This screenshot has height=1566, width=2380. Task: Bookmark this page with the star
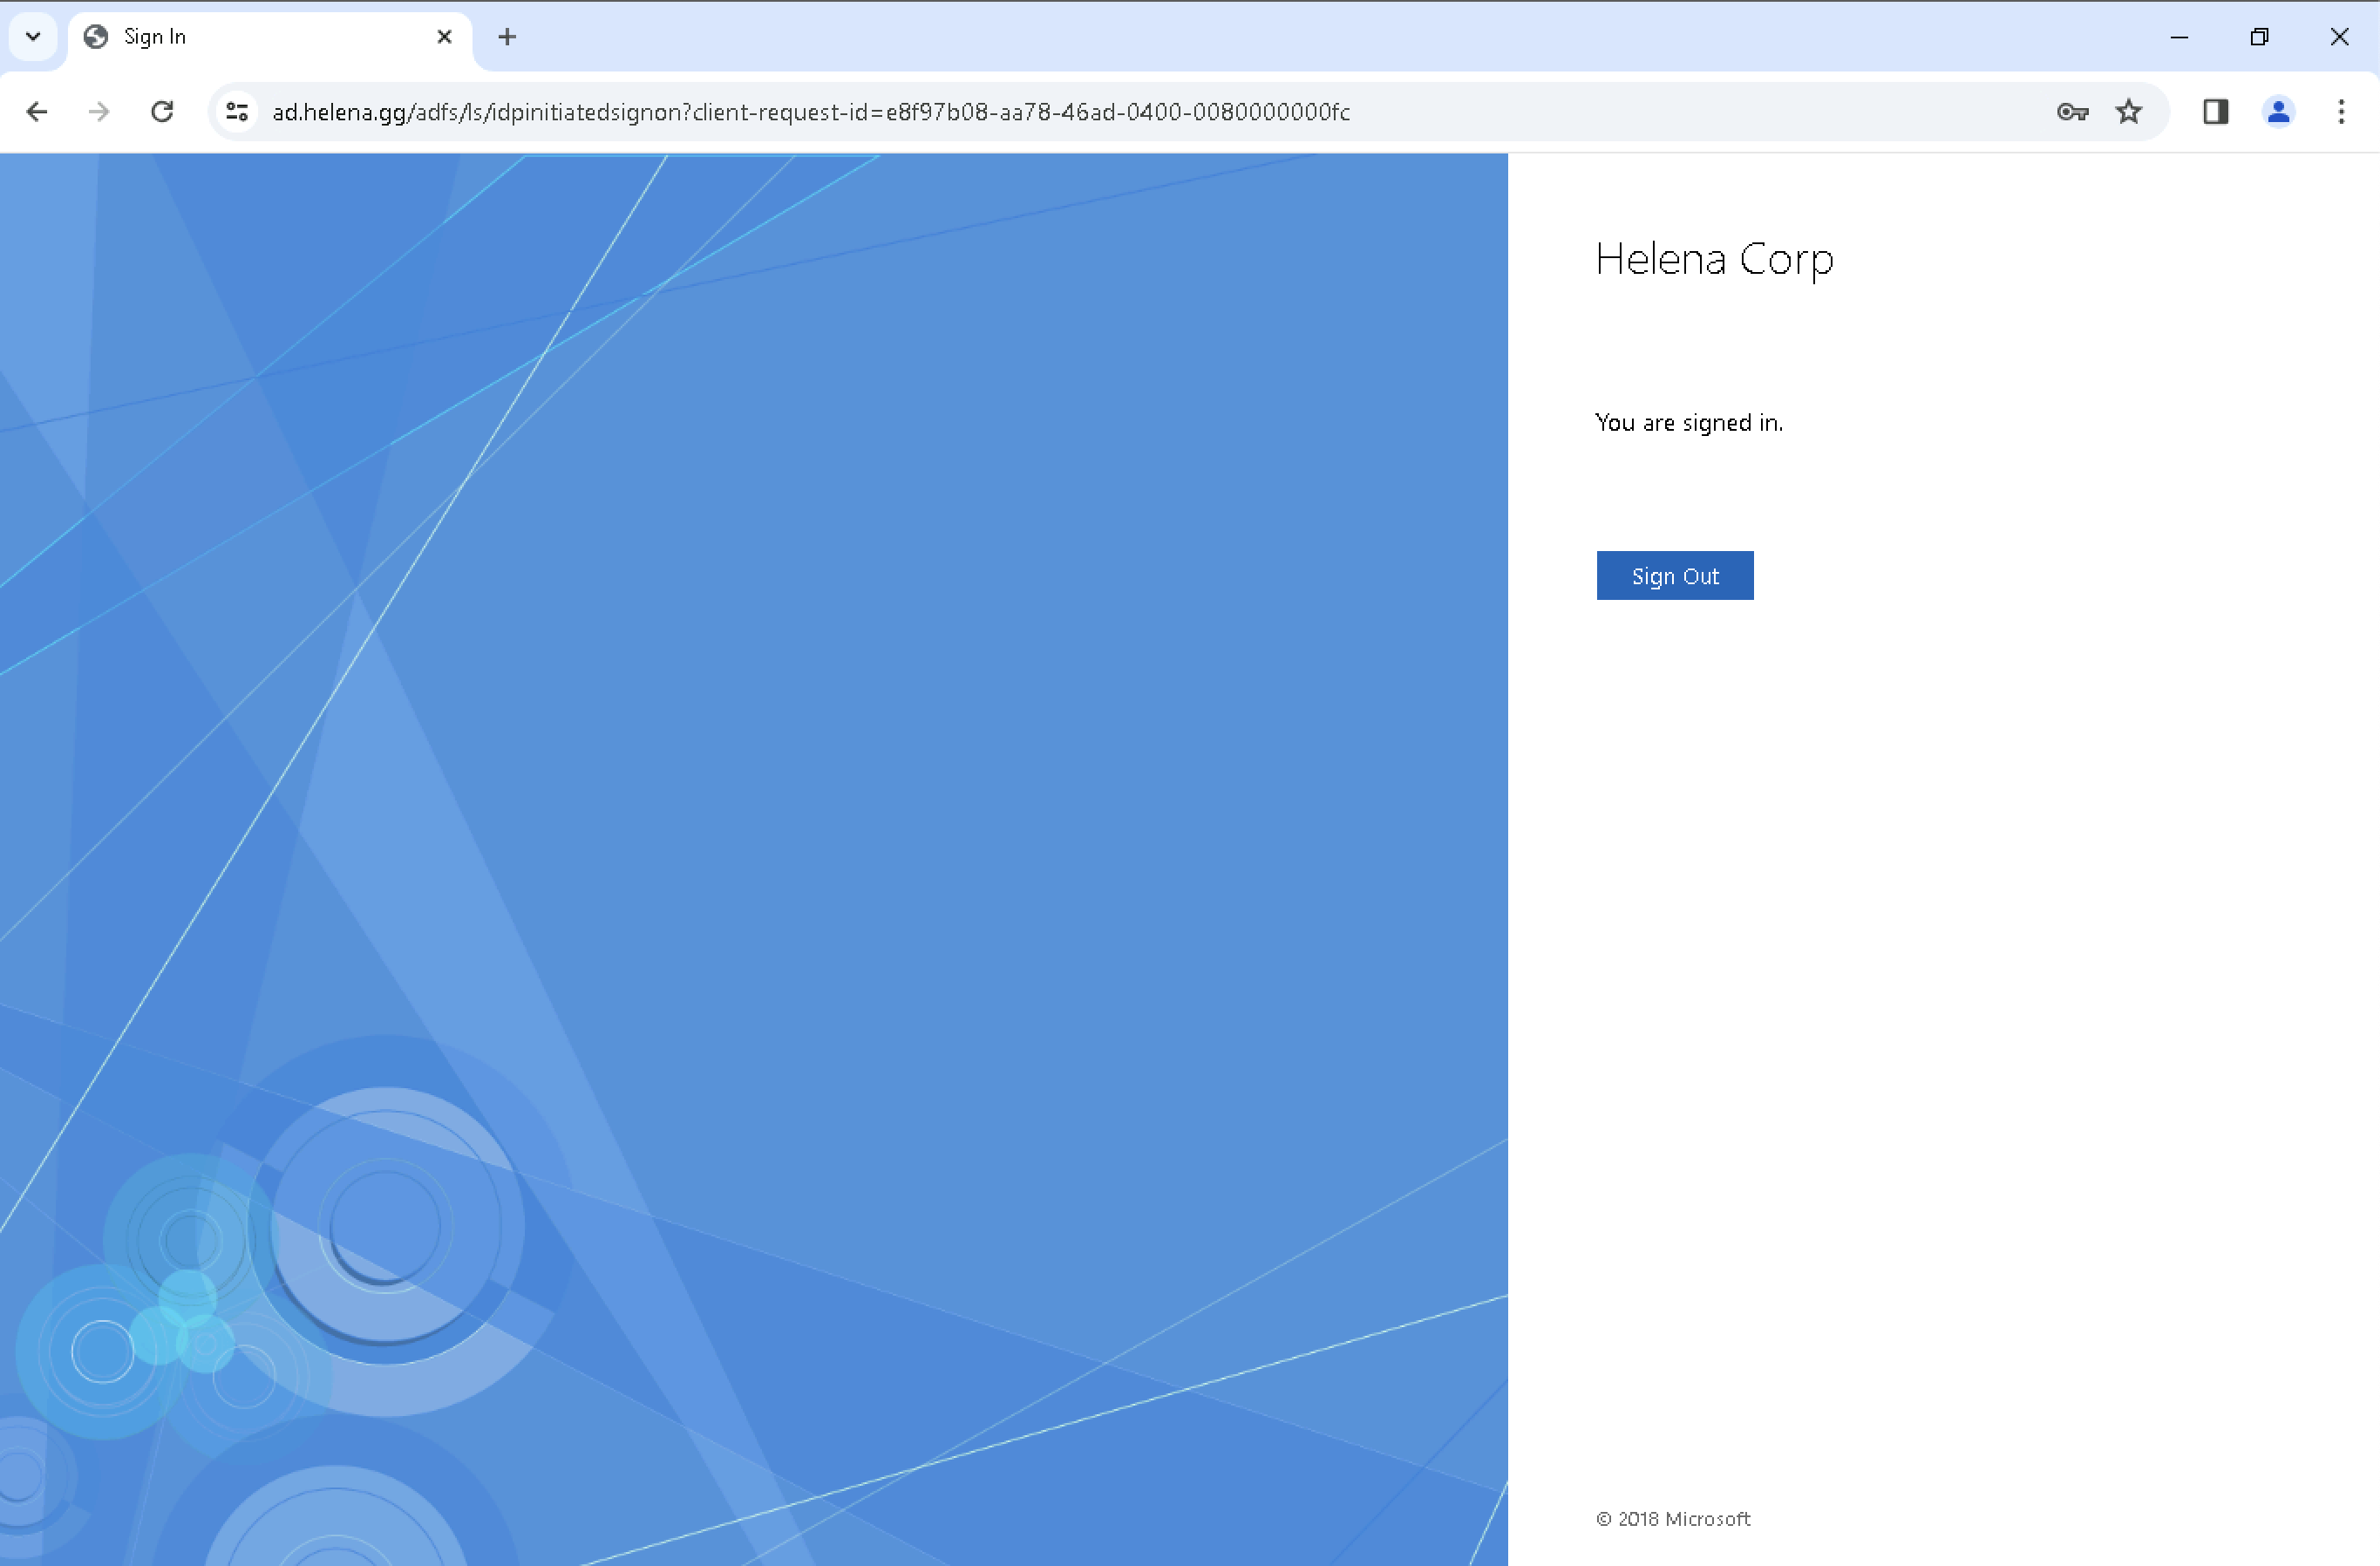coord(2129,112)
